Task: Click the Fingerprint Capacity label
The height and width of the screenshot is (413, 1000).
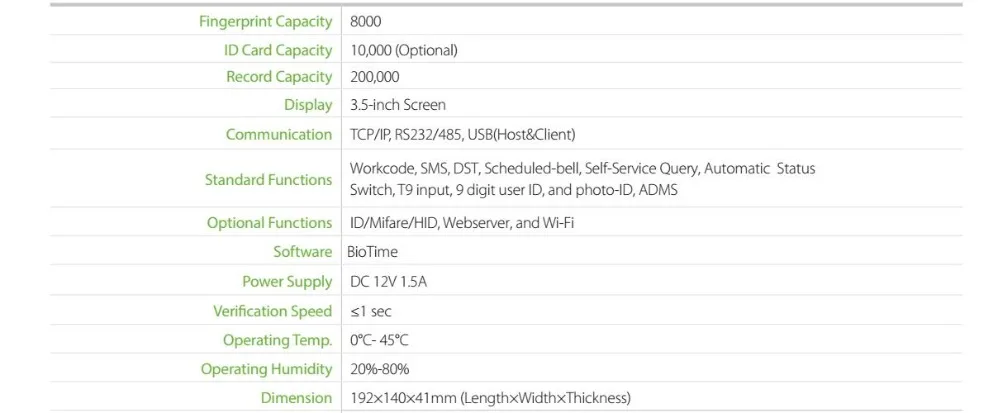Action: 265,22
